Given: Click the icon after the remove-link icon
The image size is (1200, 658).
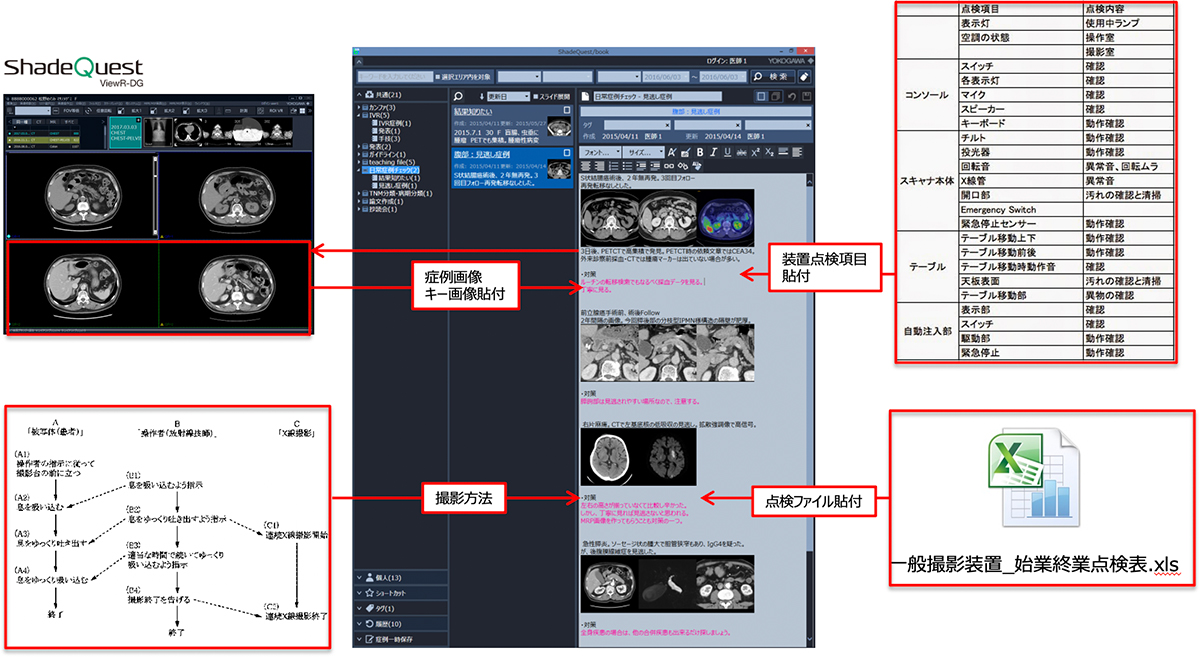Looking at the screenshot, I should pyautogui.click(x=697, y=166).
